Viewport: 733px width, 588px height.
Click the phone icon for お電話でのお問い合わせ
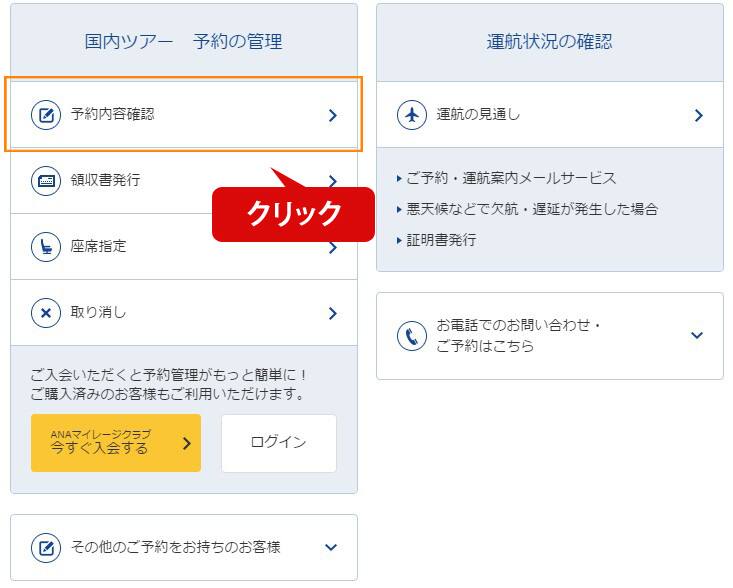pyautogui.click(x=412, y=336)
